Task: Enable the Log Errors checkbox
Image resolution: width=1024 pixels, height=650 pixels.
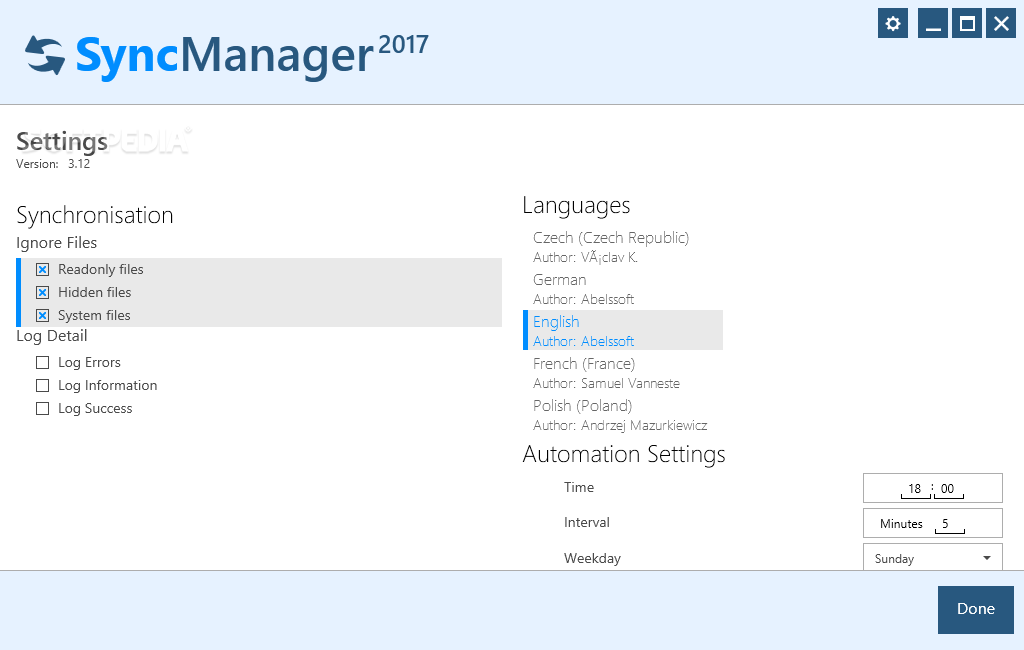Action: (x=42, y=363)
